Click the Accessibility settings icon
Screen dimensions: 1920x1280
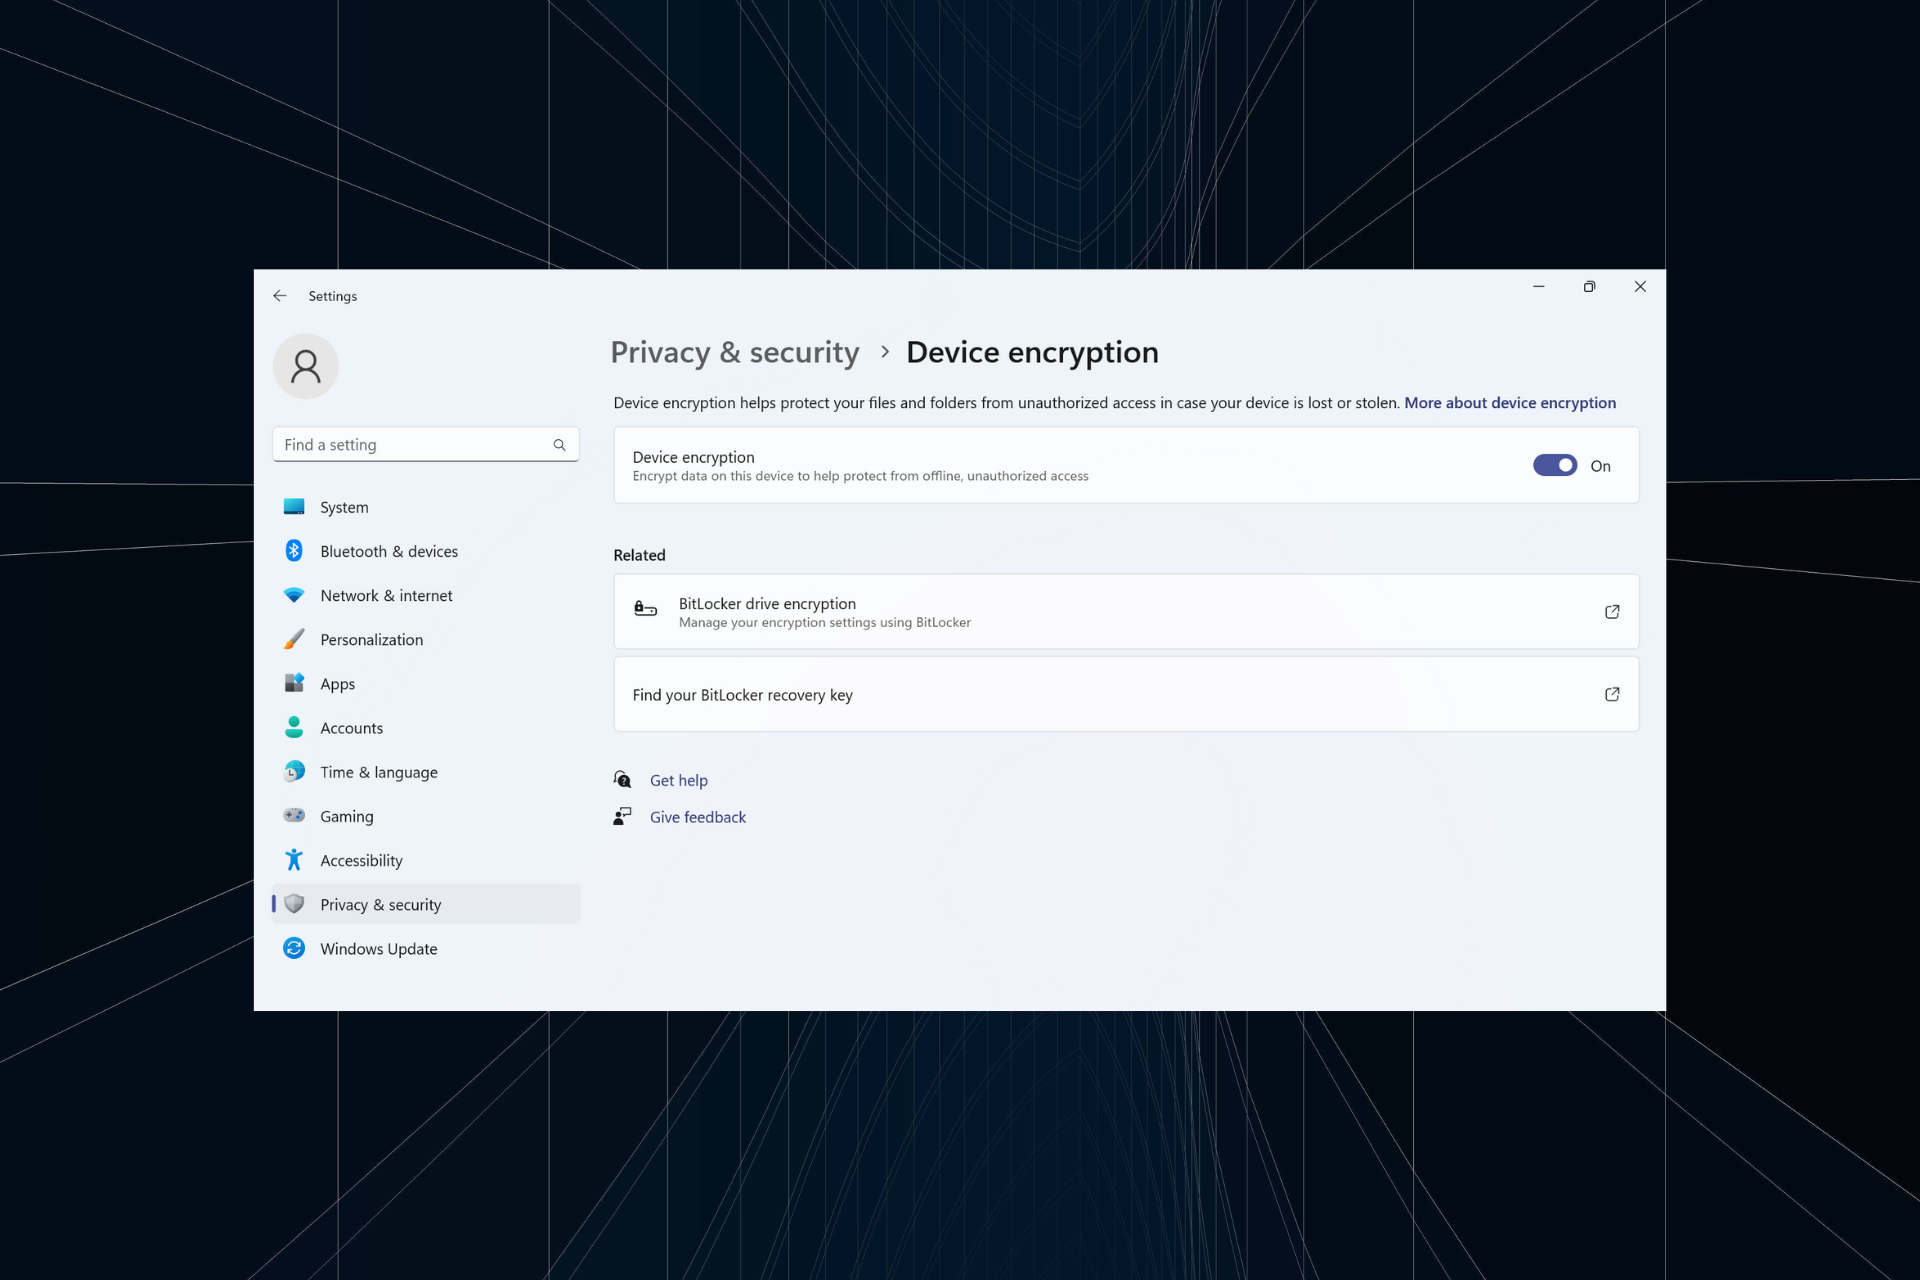(x=294, y=859)
